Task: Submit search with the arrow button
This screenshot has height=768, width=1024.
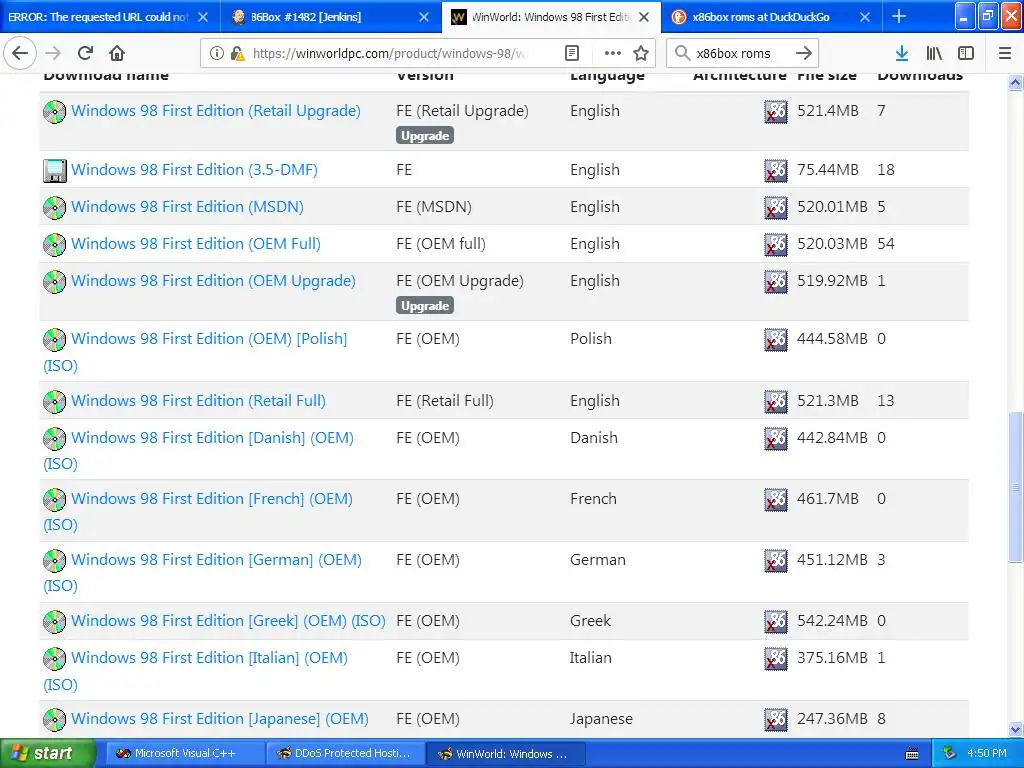Action: [804, 53]
